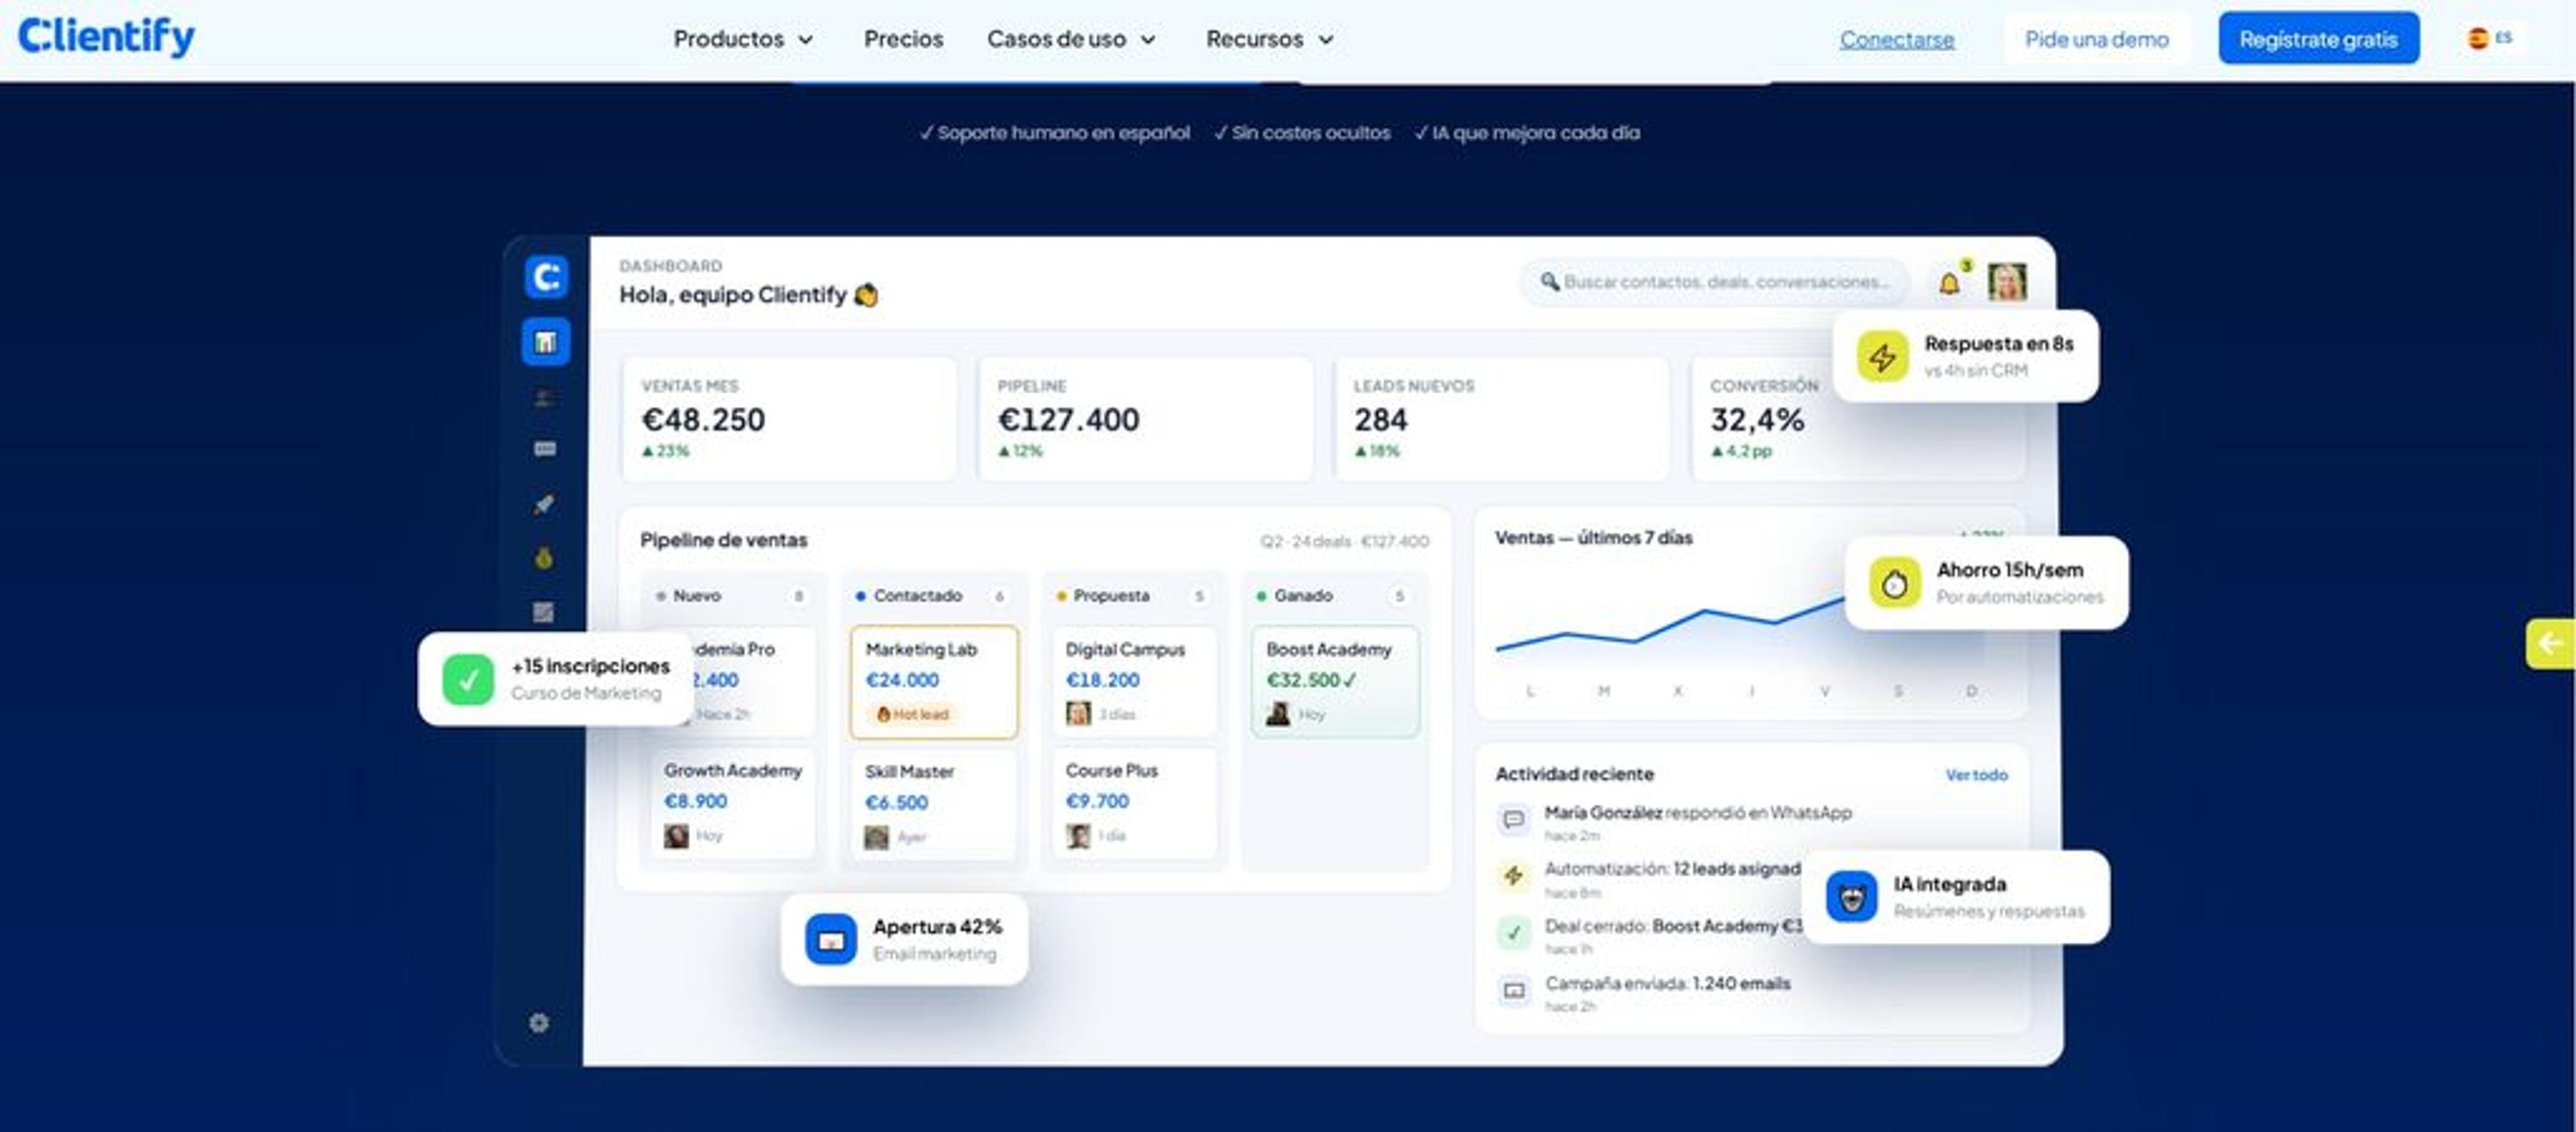Click the Spanish flag language selector
The height and width of the screenshot is (1132, 2576).
2489,38
